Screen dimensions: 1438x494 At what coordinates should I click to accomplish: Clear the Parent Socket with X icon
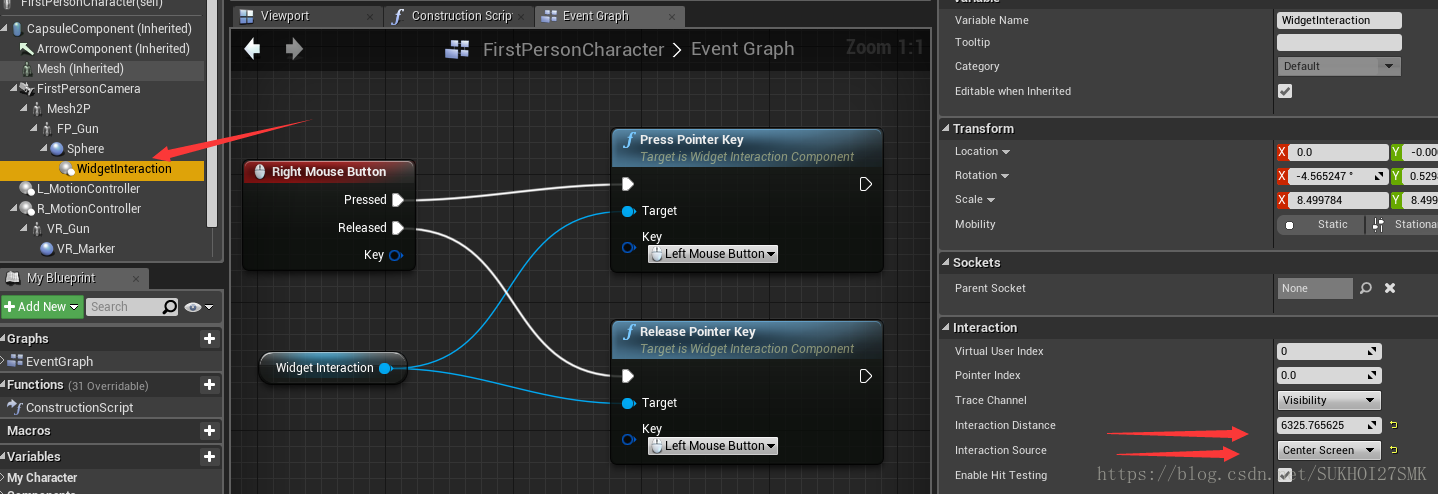1390,288
